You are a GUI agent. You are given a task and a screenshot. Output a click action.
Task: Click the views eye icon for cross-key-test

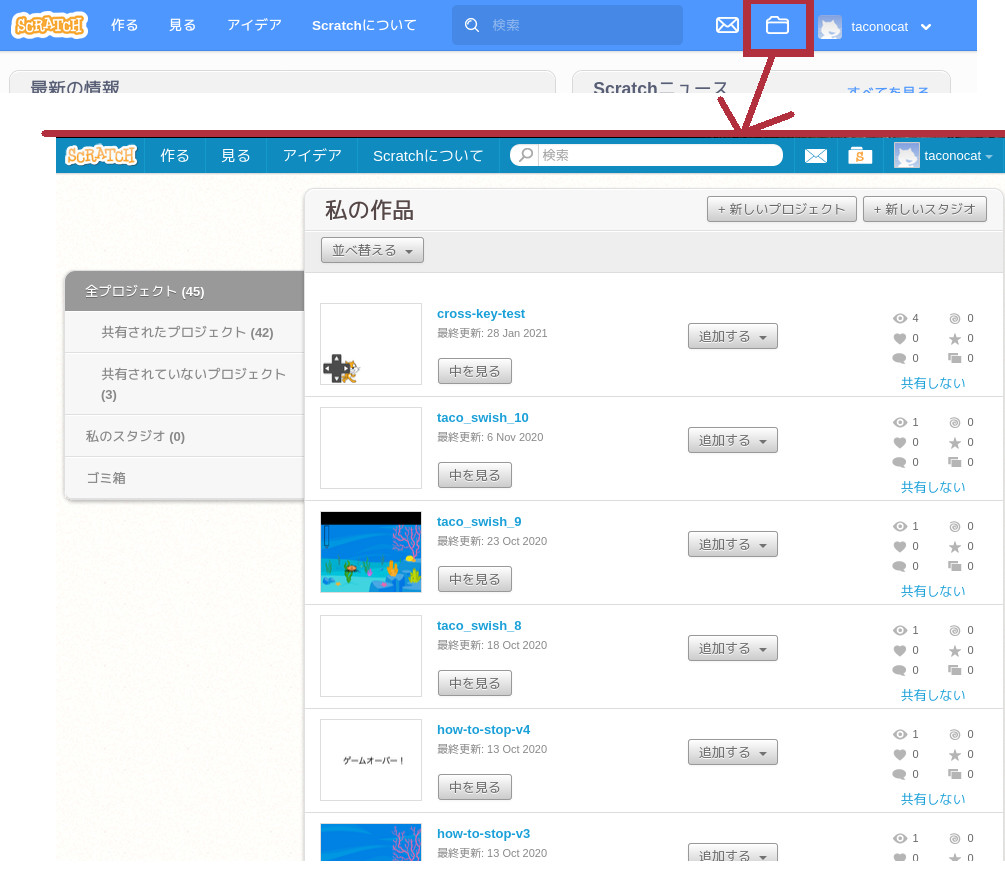click(x=900, y=318)
